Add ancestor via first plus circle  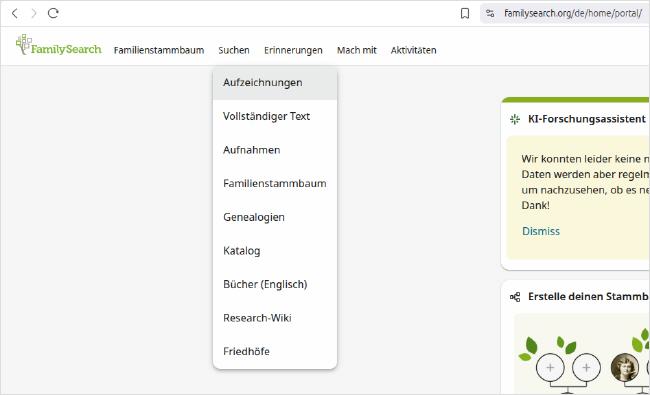click(x=550, y=367)
